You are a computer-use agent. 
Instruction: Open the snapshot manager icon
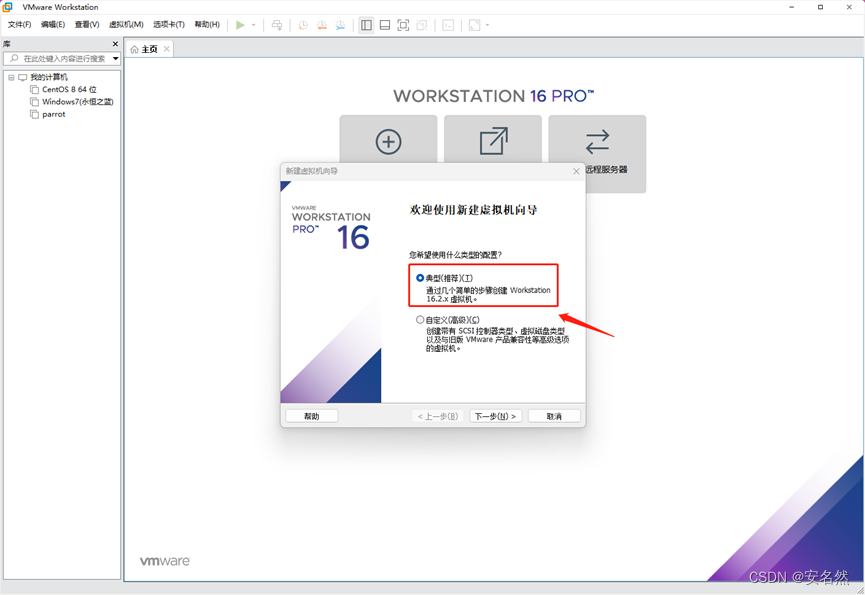point(340,25)
